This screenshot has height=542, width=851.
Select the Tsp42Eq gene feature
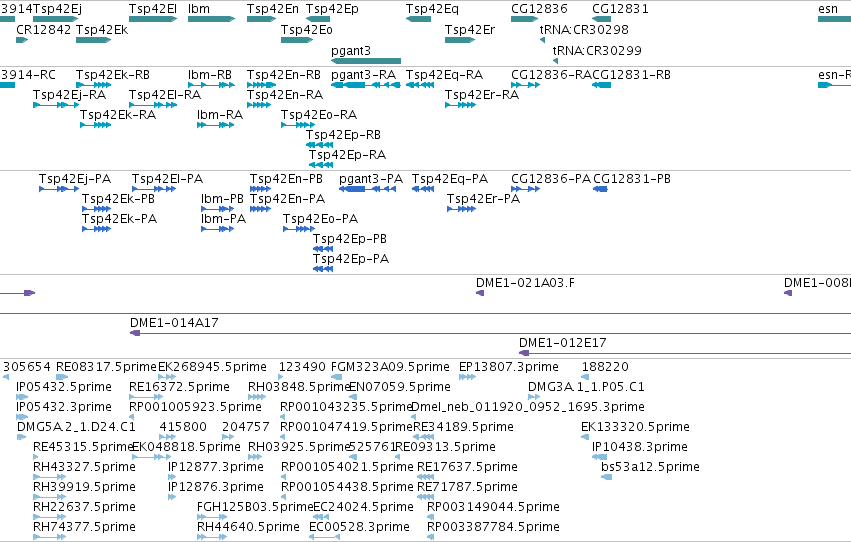418,19
